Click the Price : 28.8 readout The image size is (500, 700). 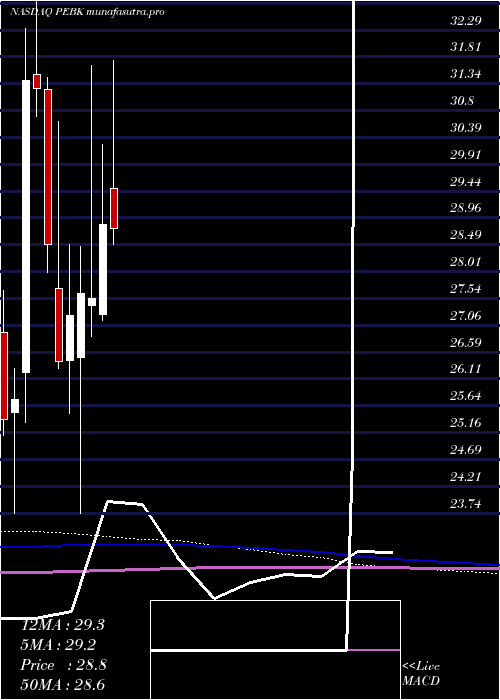(63, 665)
